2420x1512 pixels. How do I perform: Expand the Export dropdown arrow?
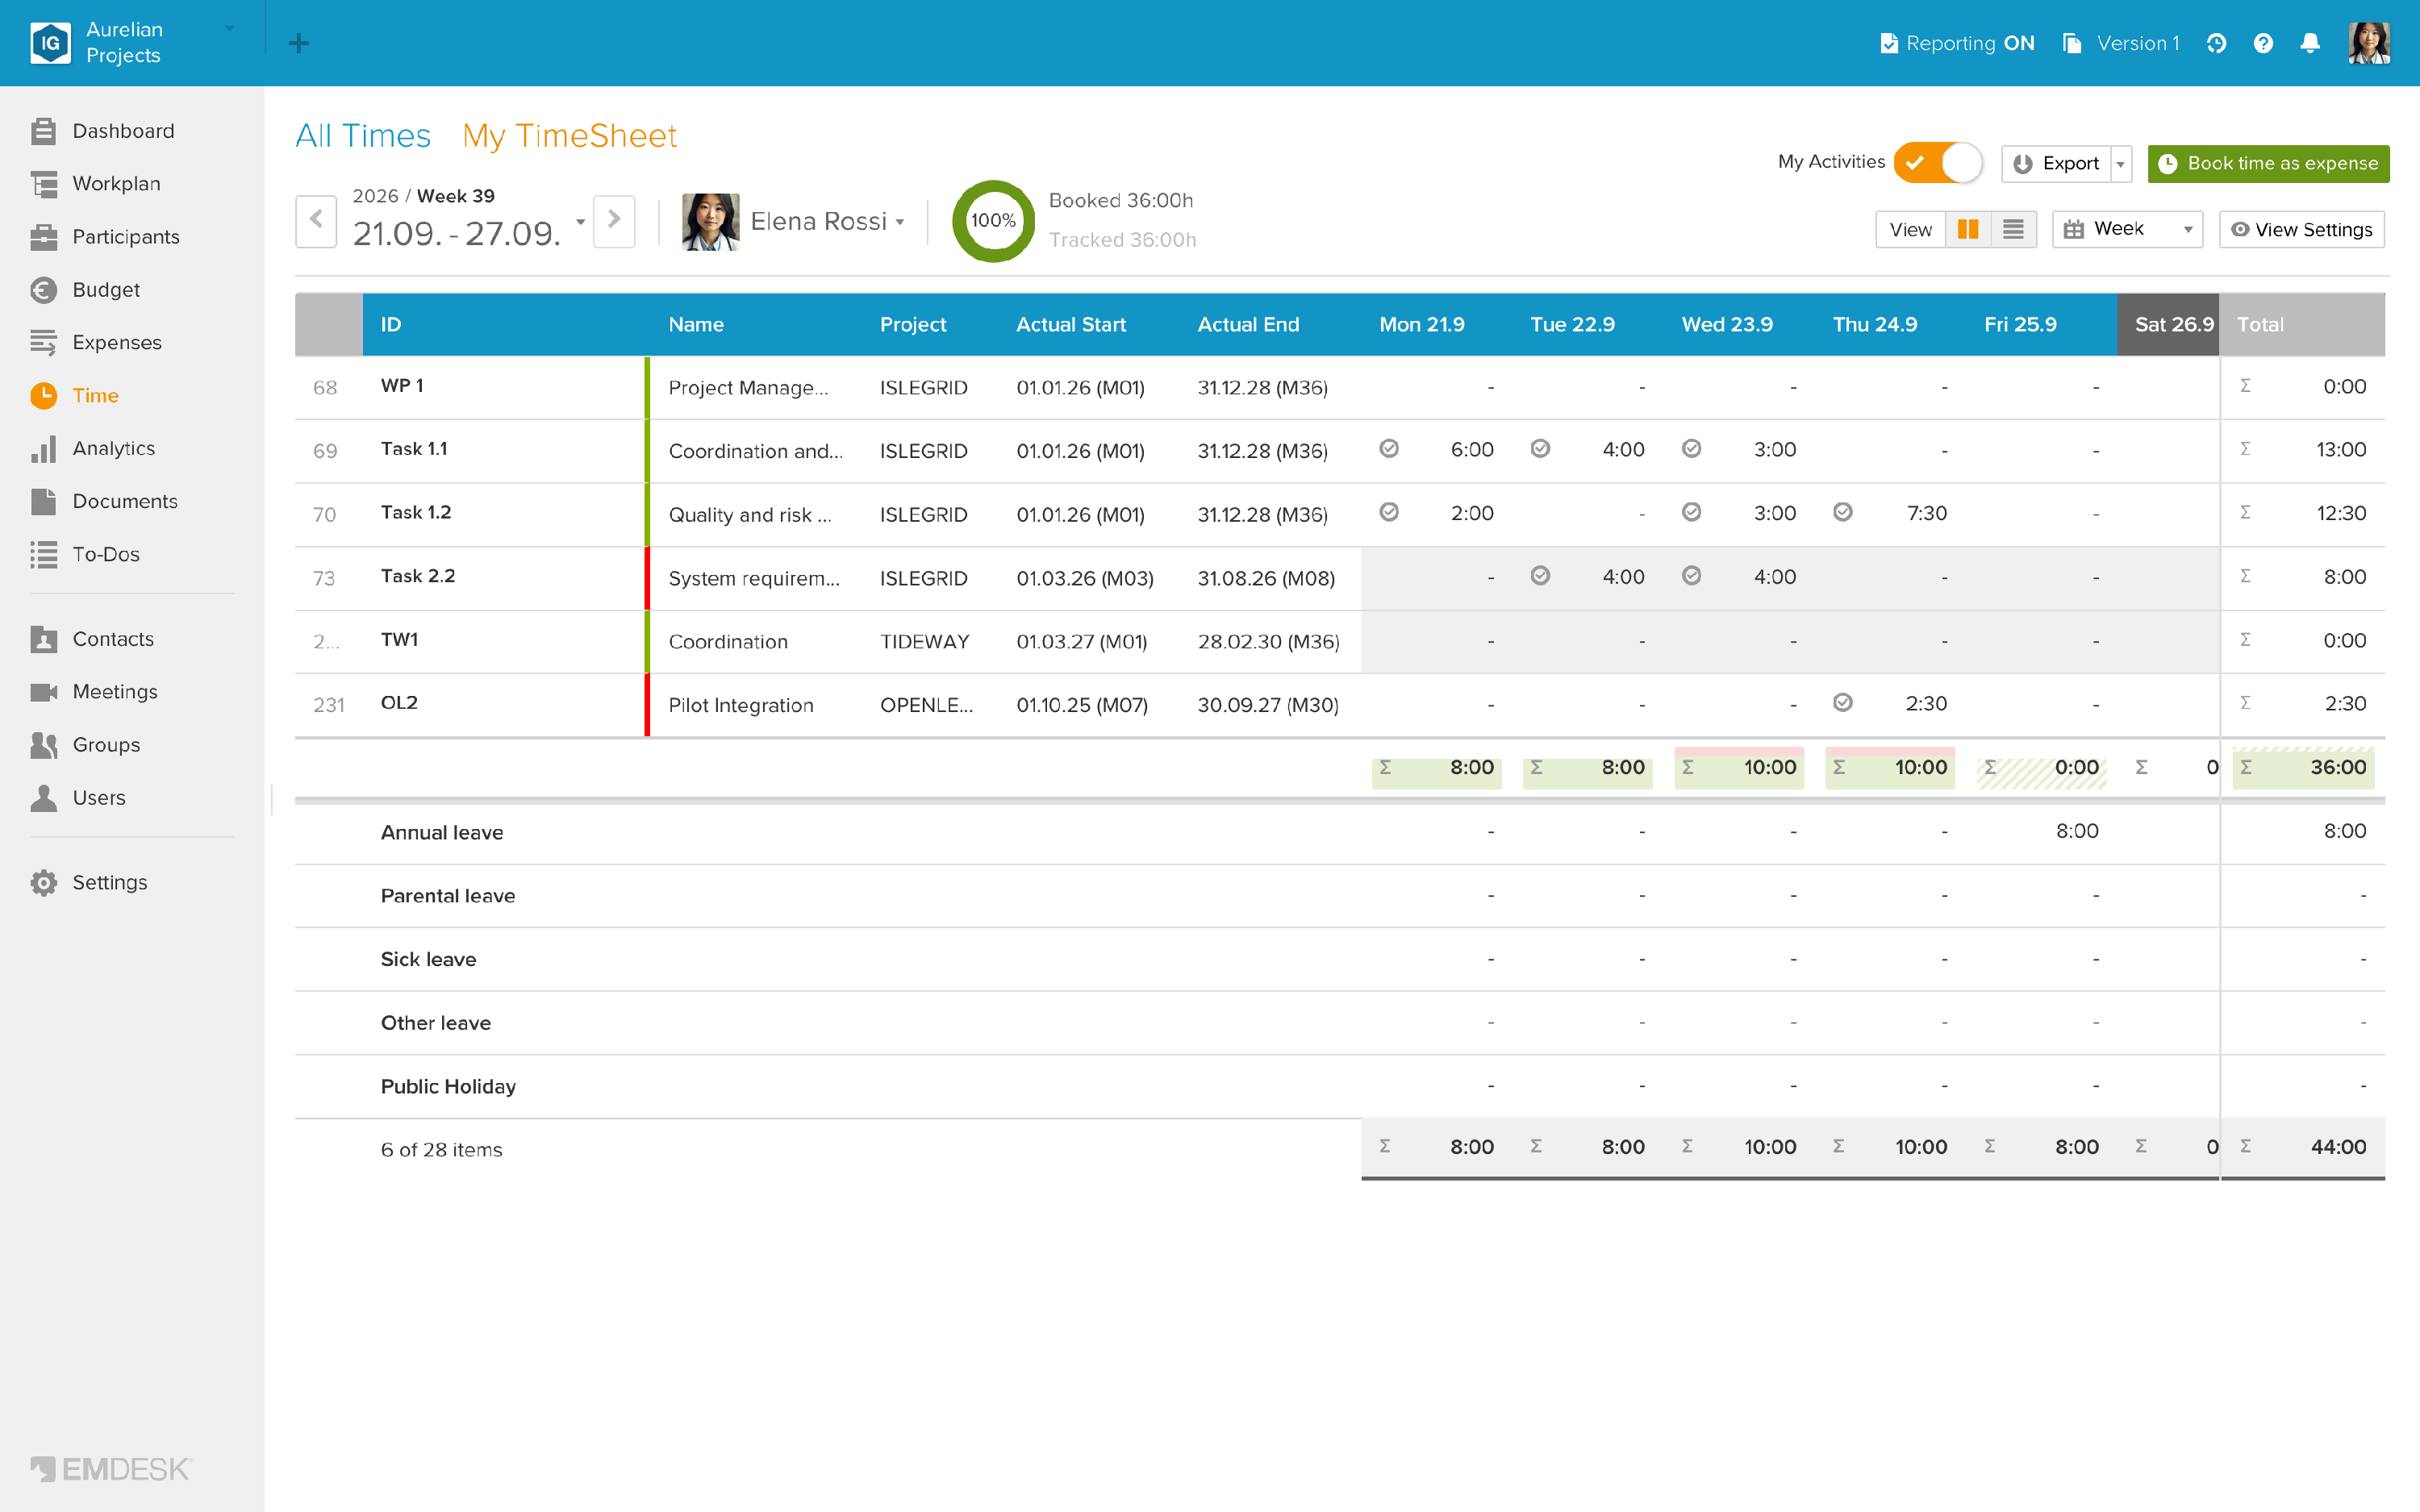coord(2120,164)
